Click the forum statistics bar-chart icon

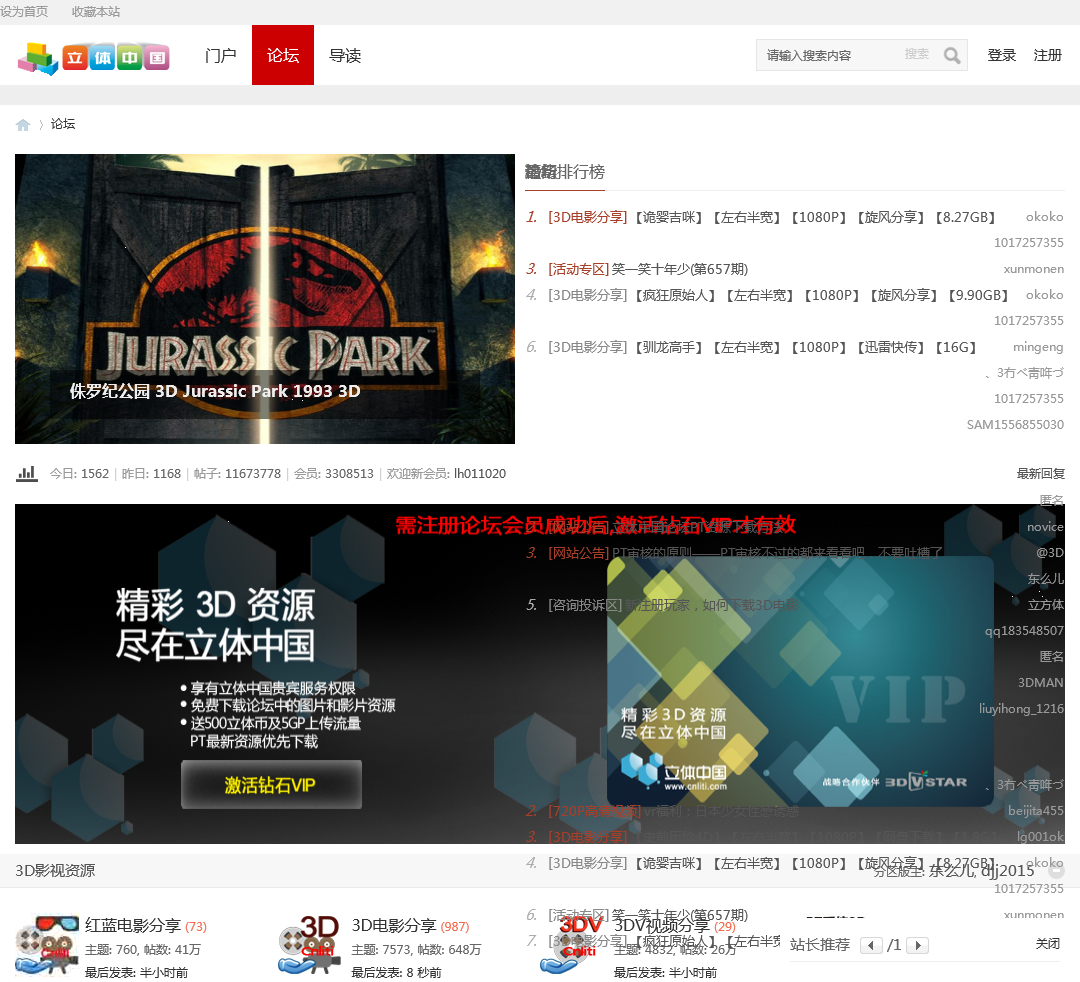27,473
